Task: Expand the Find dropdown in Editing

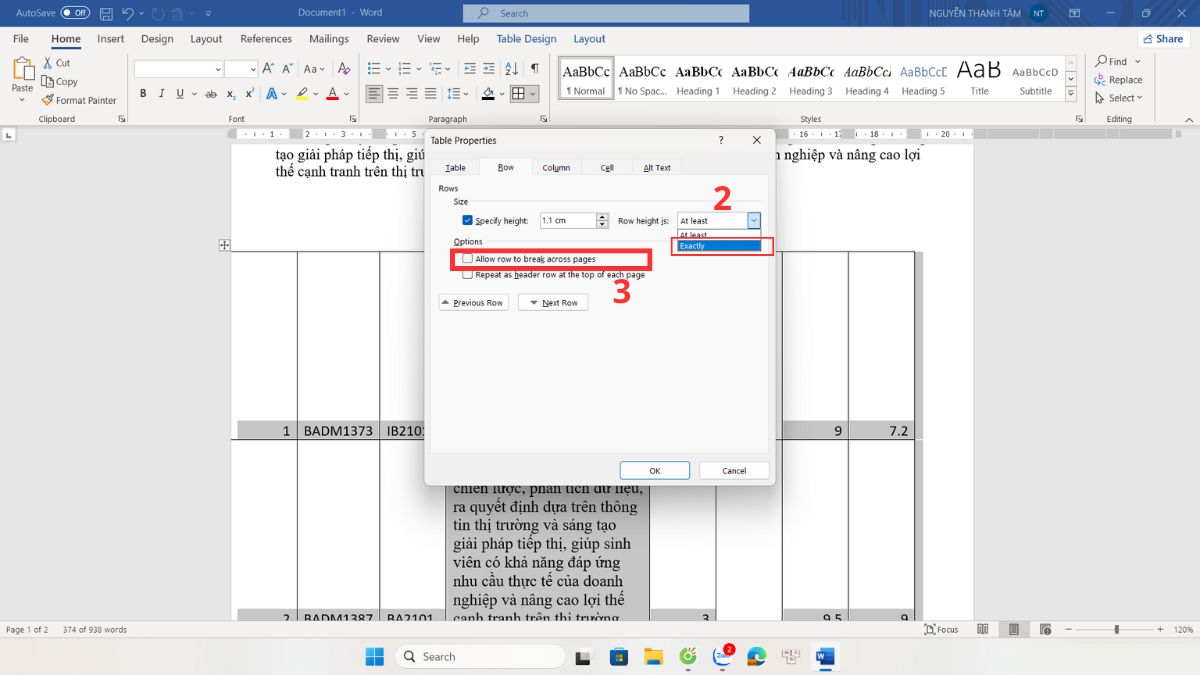Action: (1140, 61)
